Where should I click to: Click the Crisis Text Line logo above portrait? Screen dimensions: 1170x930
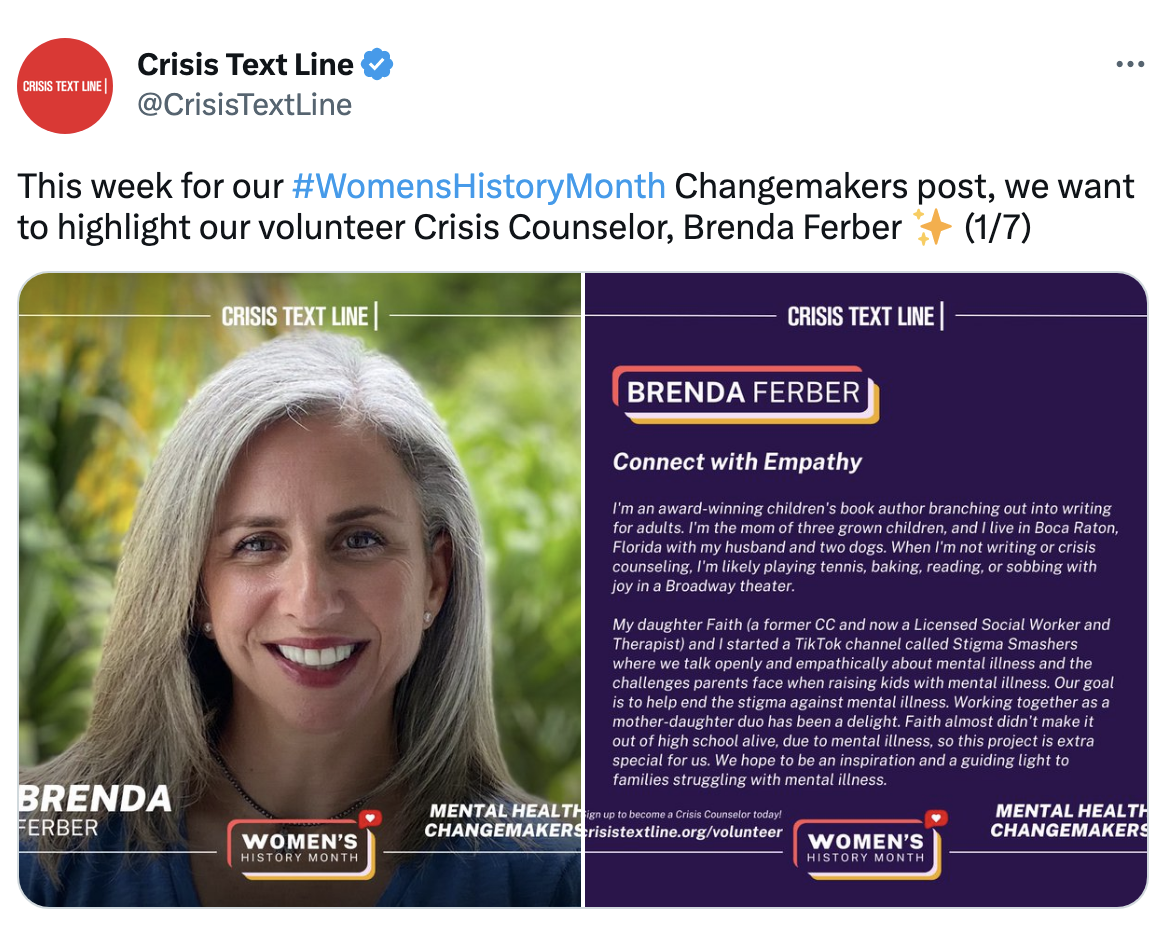tap(299, 316)
